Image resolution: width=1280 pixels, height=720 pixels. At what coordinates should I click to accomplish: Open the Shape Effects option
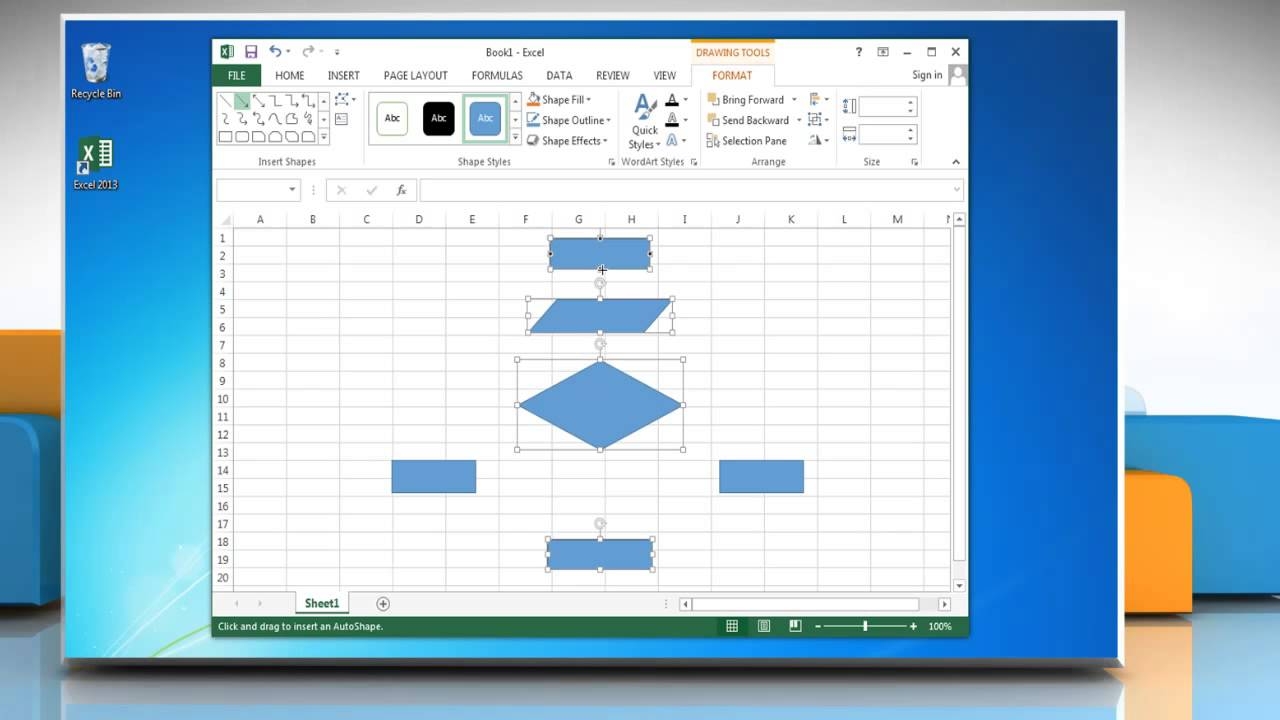click(567, 140)
